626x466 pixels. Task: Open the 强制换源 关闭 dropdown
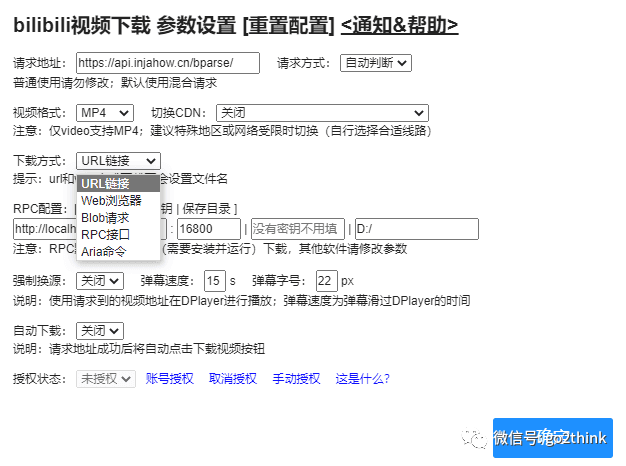[x=100, y=281]
